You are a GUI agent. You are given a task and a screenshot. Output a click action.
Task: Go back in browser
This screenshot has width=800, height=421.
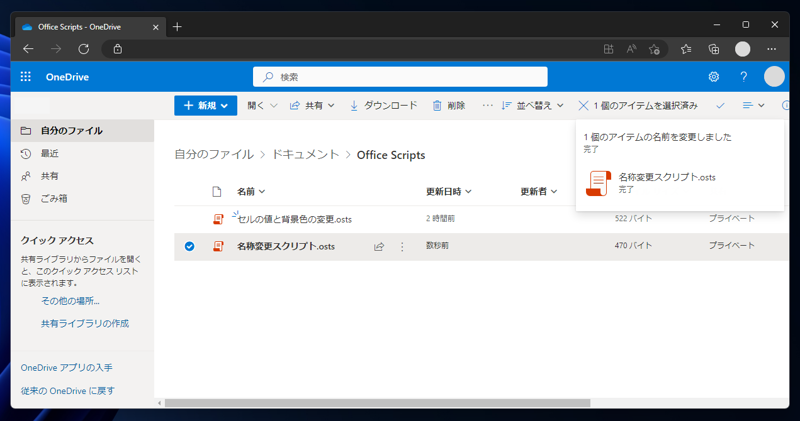[x=29, y=49]
